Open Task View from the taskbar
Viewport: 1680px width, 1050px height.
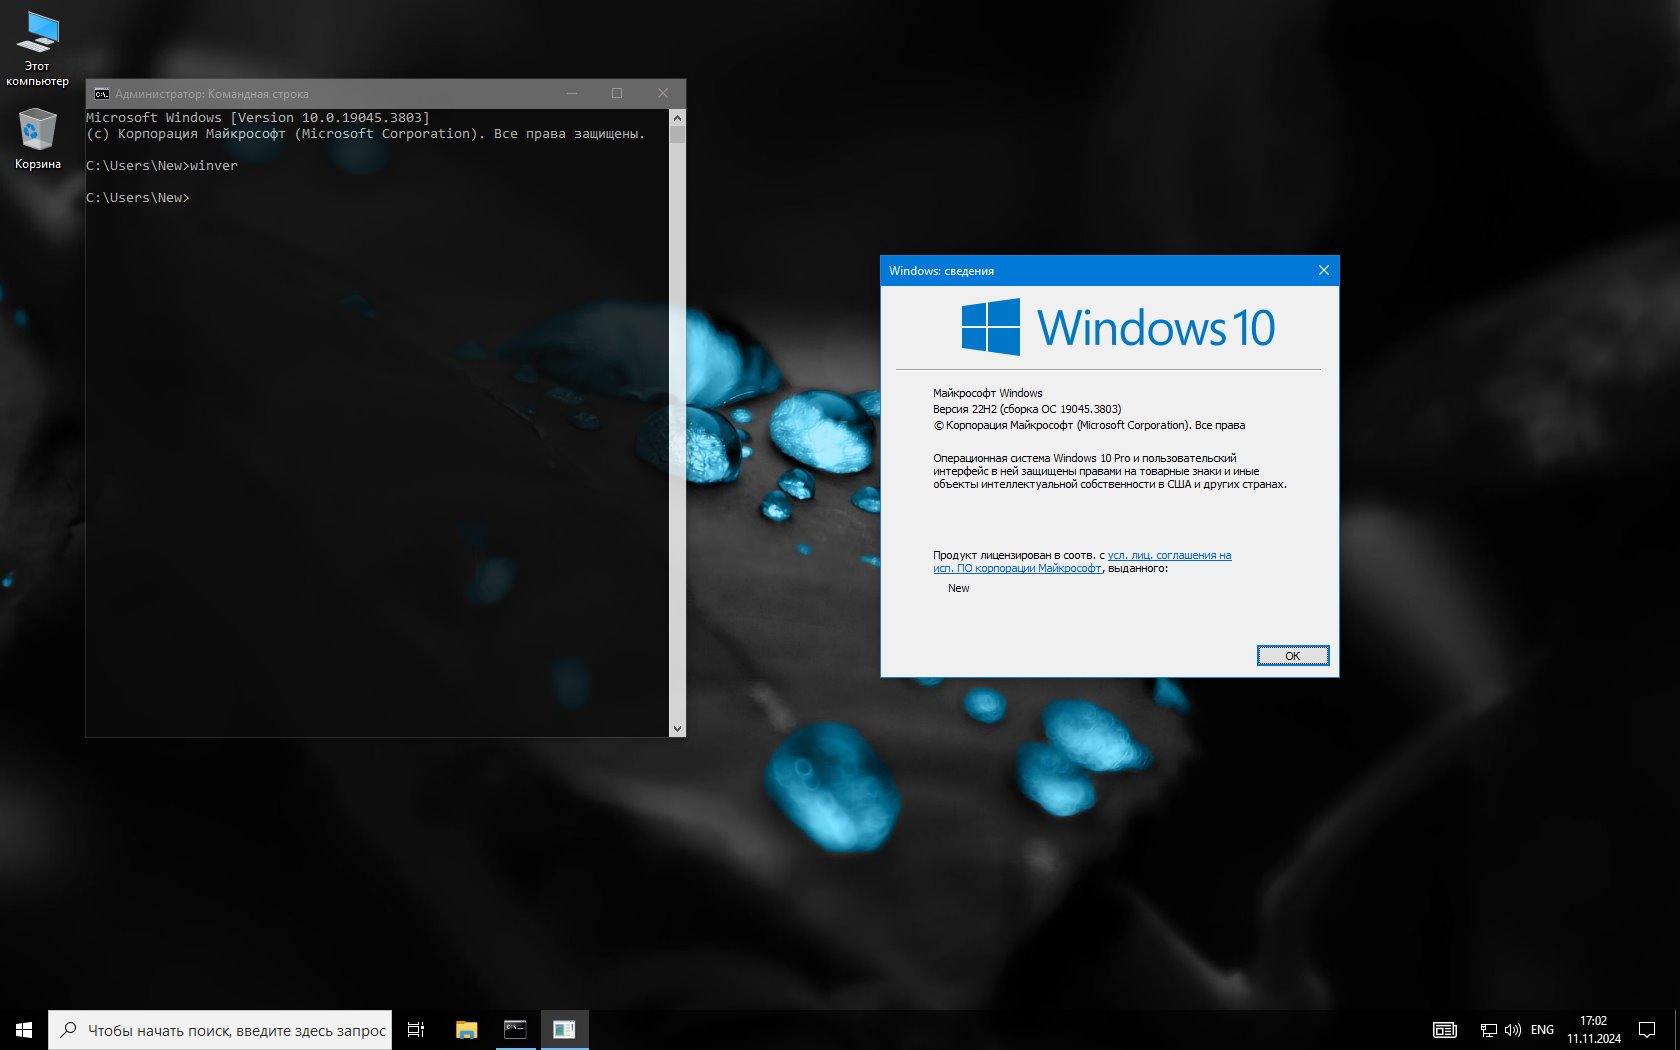416,1029
